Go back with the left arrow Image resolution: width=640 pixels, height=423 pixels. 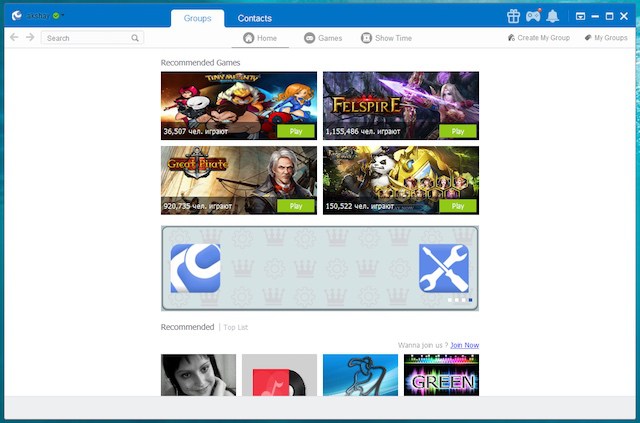14,38
